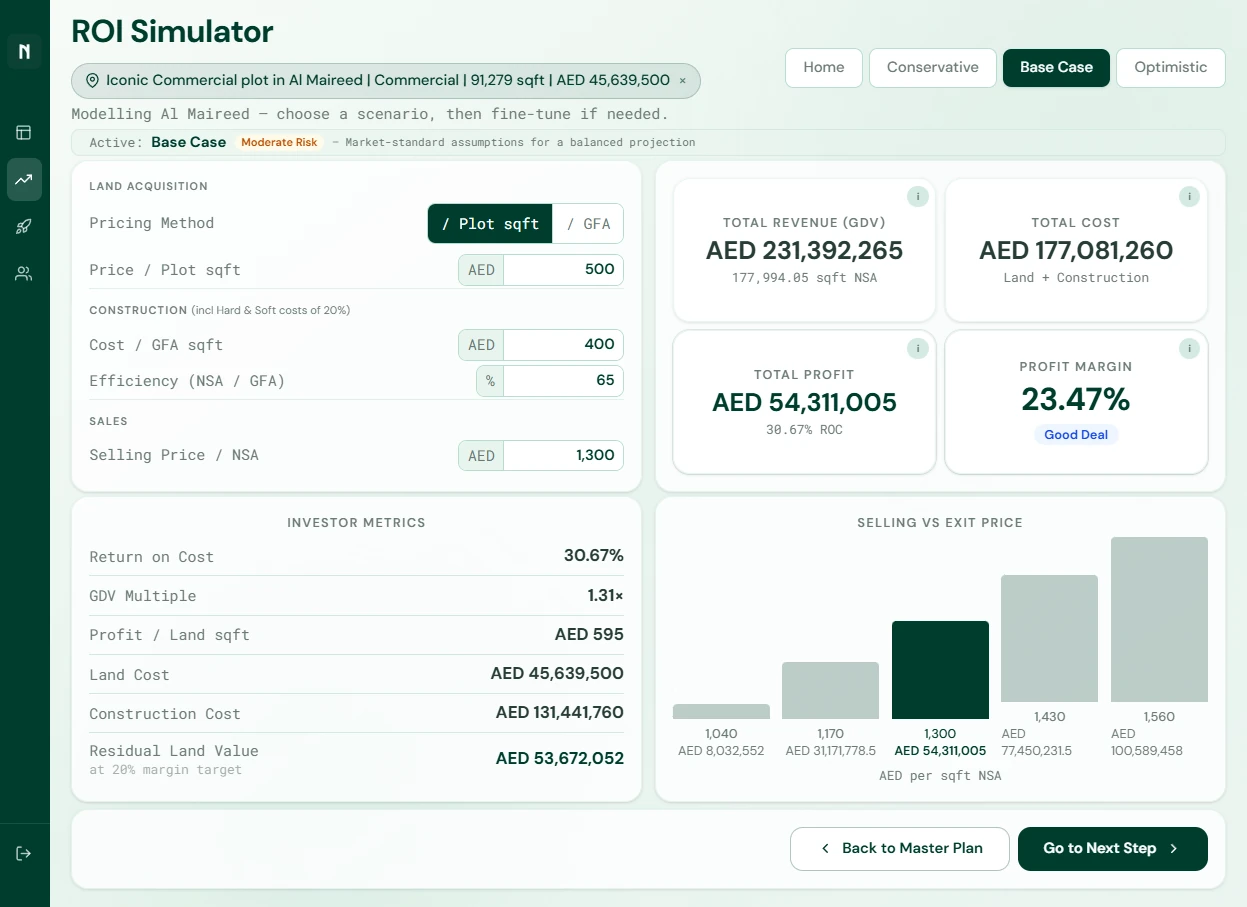
Task: Click the Go to Next Step button
Action: pos(1113,849)
